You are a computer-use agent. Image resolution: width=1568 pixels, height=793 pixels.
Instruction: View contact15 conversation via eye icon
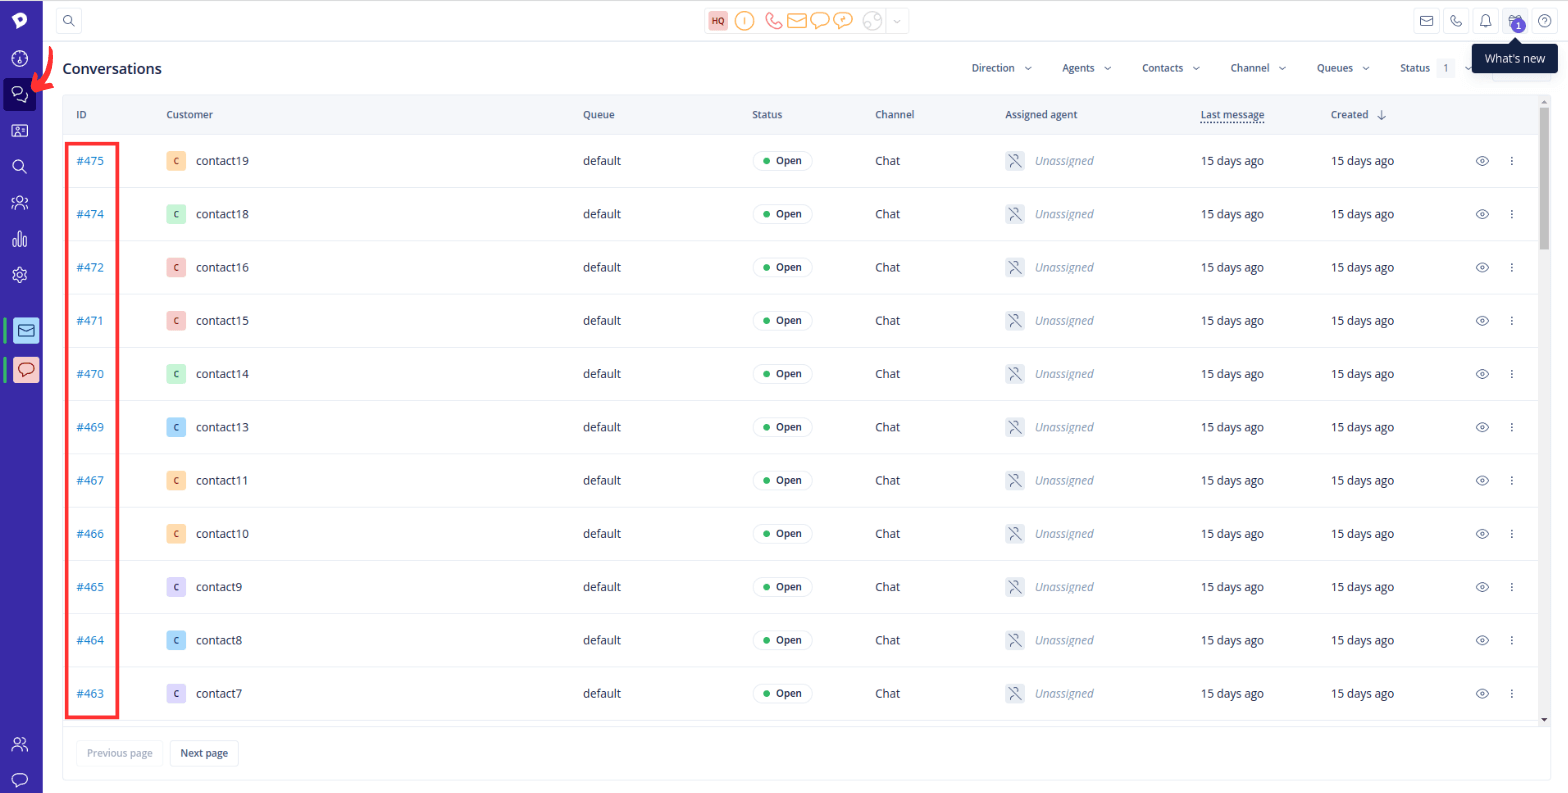coord(1483,321)
